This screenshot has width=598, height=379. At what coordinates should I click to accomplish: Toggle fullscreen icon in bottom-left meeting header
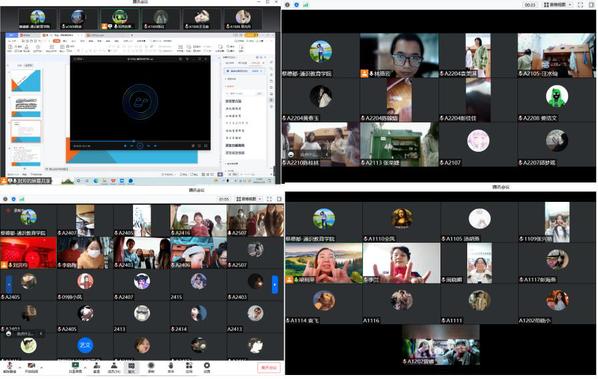269,199
